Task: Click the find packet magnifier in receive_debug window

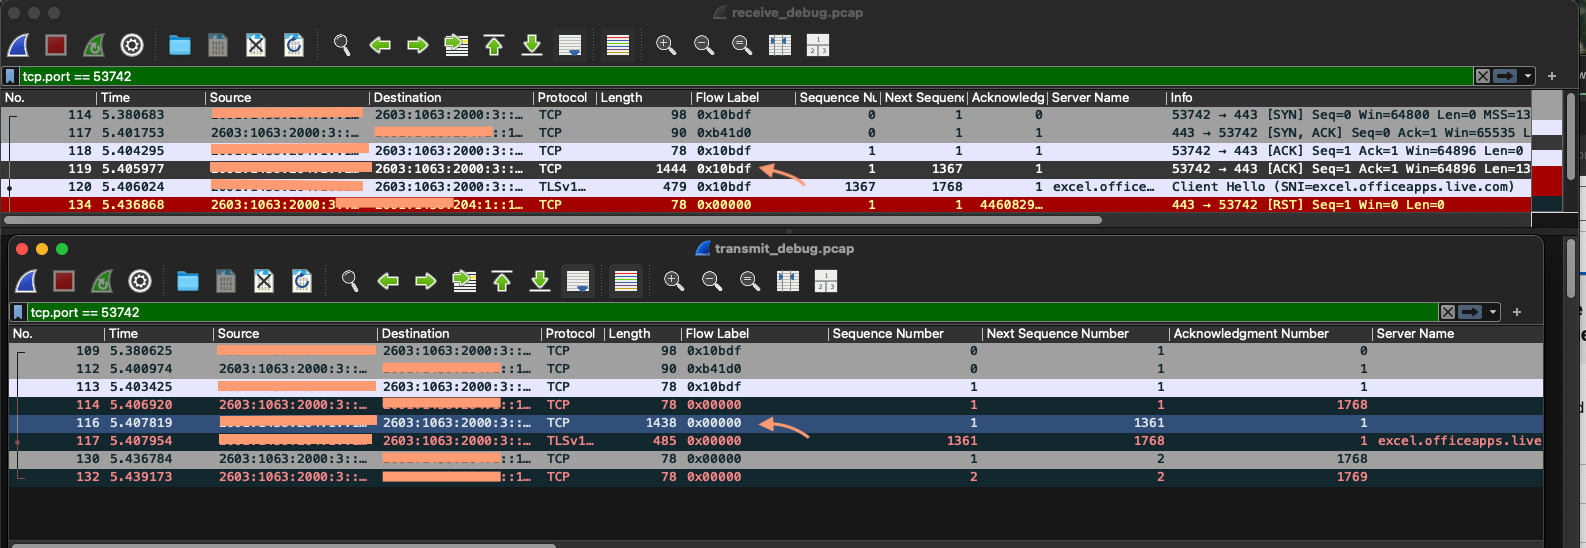Action: pos(342,45)
